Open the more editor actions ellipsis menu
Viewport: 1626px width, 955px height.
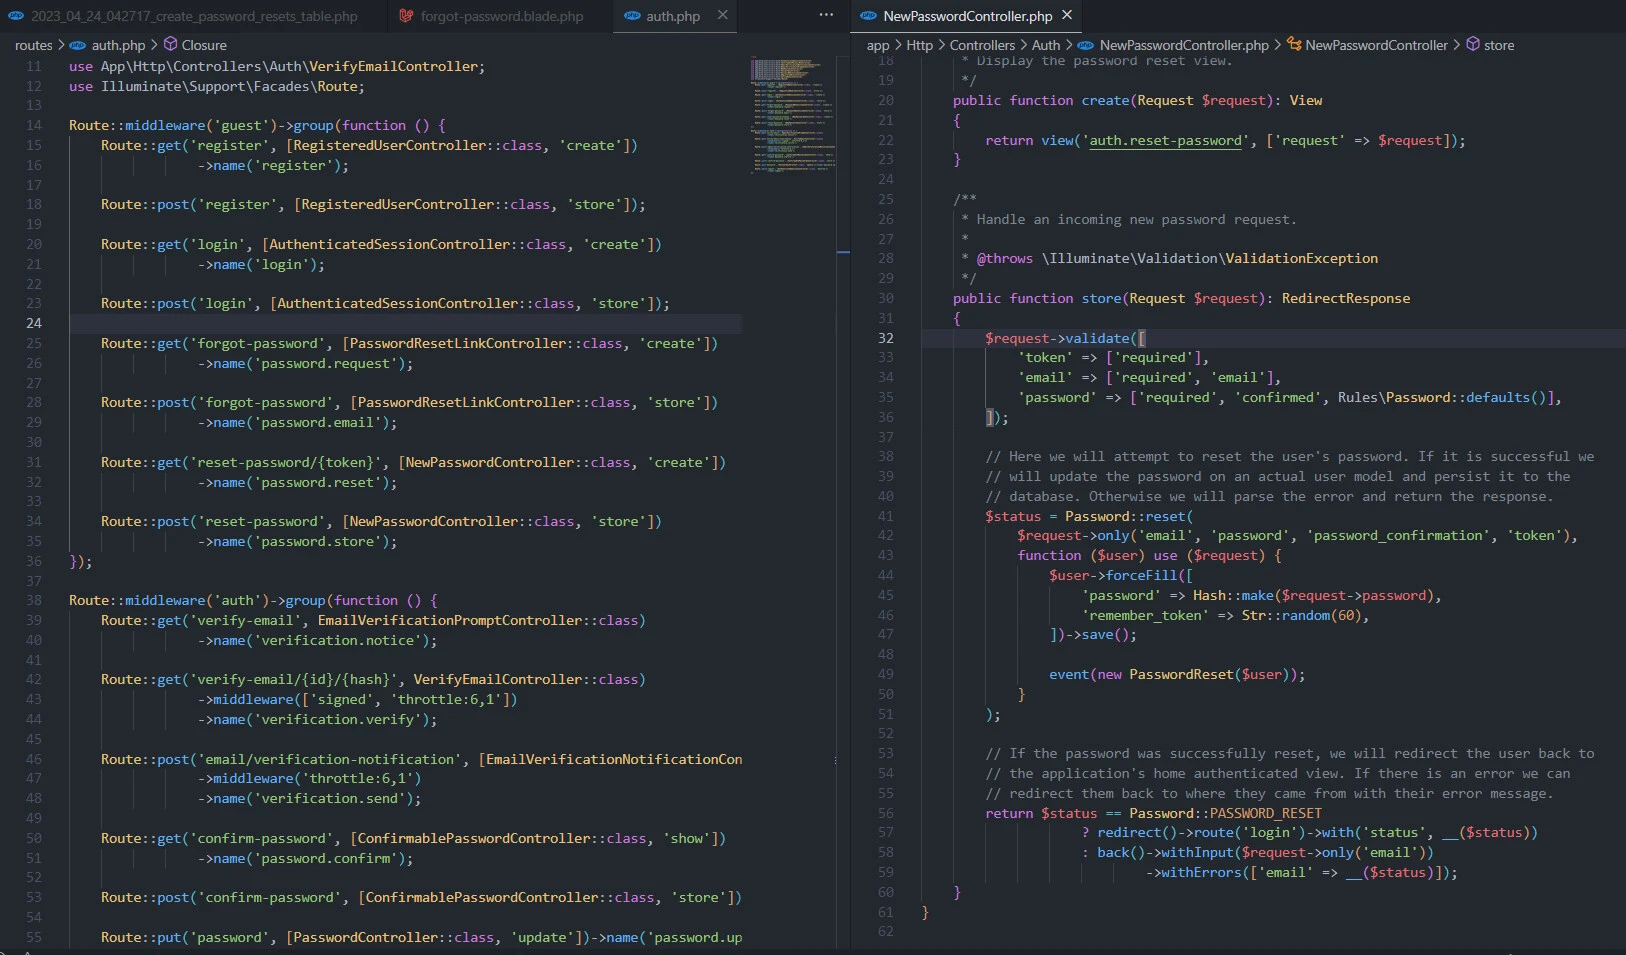tap(824, 14)
